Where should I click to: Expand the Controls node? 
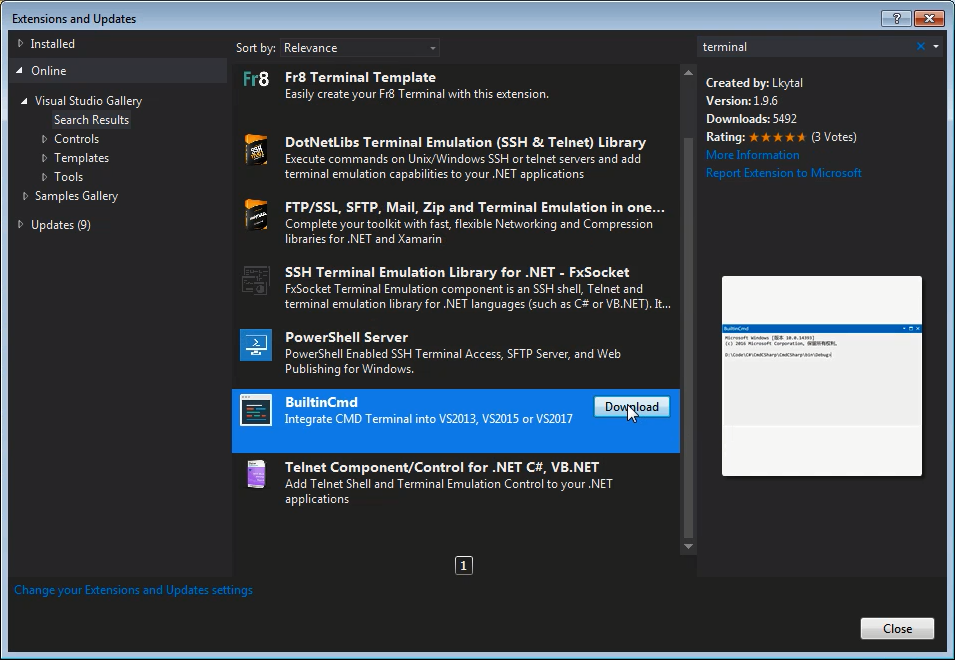coord(44,139)
